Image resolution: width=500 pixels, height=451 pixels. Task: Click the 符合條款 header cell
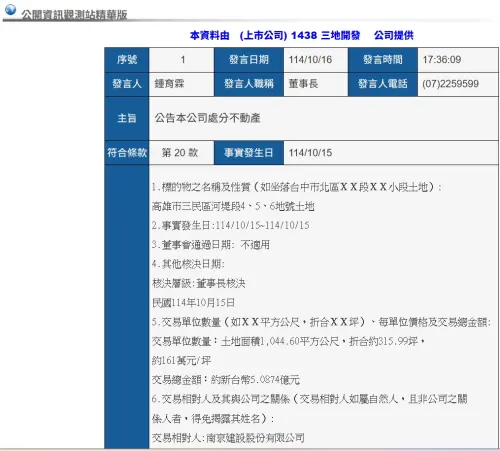click(x=127, y=153)
